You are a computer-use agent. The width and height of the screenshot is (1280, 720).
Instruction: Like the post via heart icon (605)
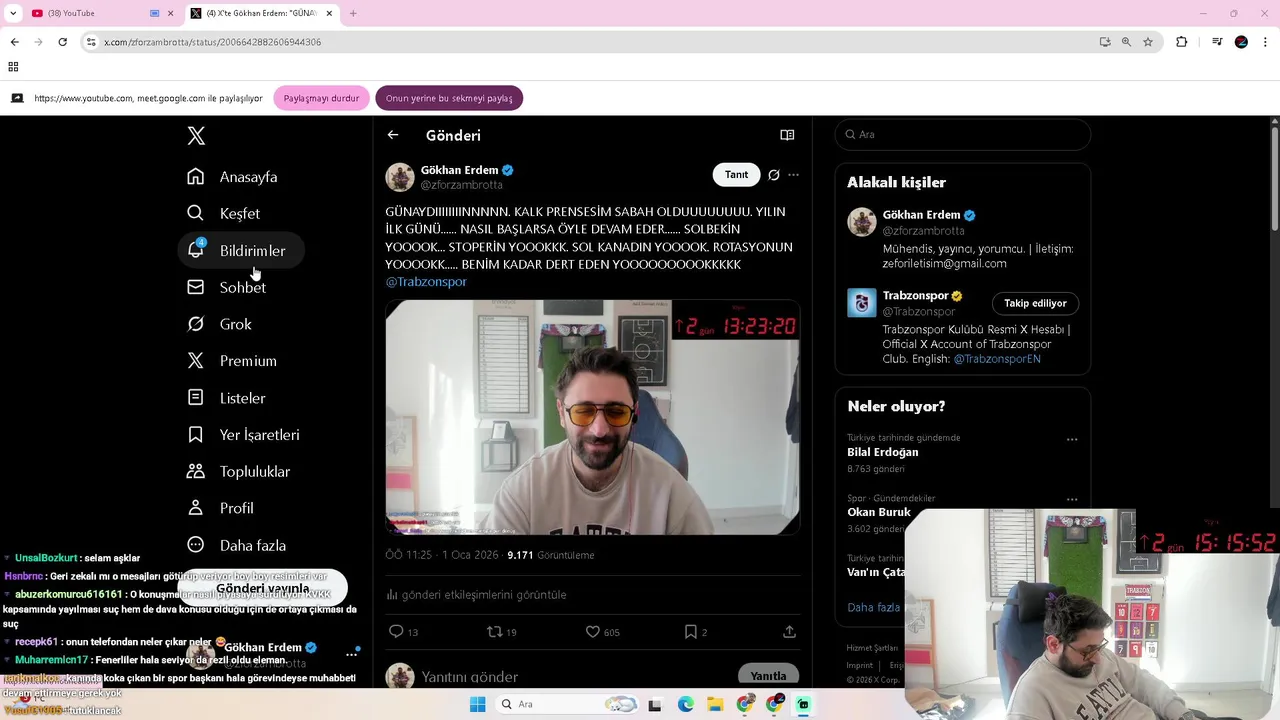point(593,631)
